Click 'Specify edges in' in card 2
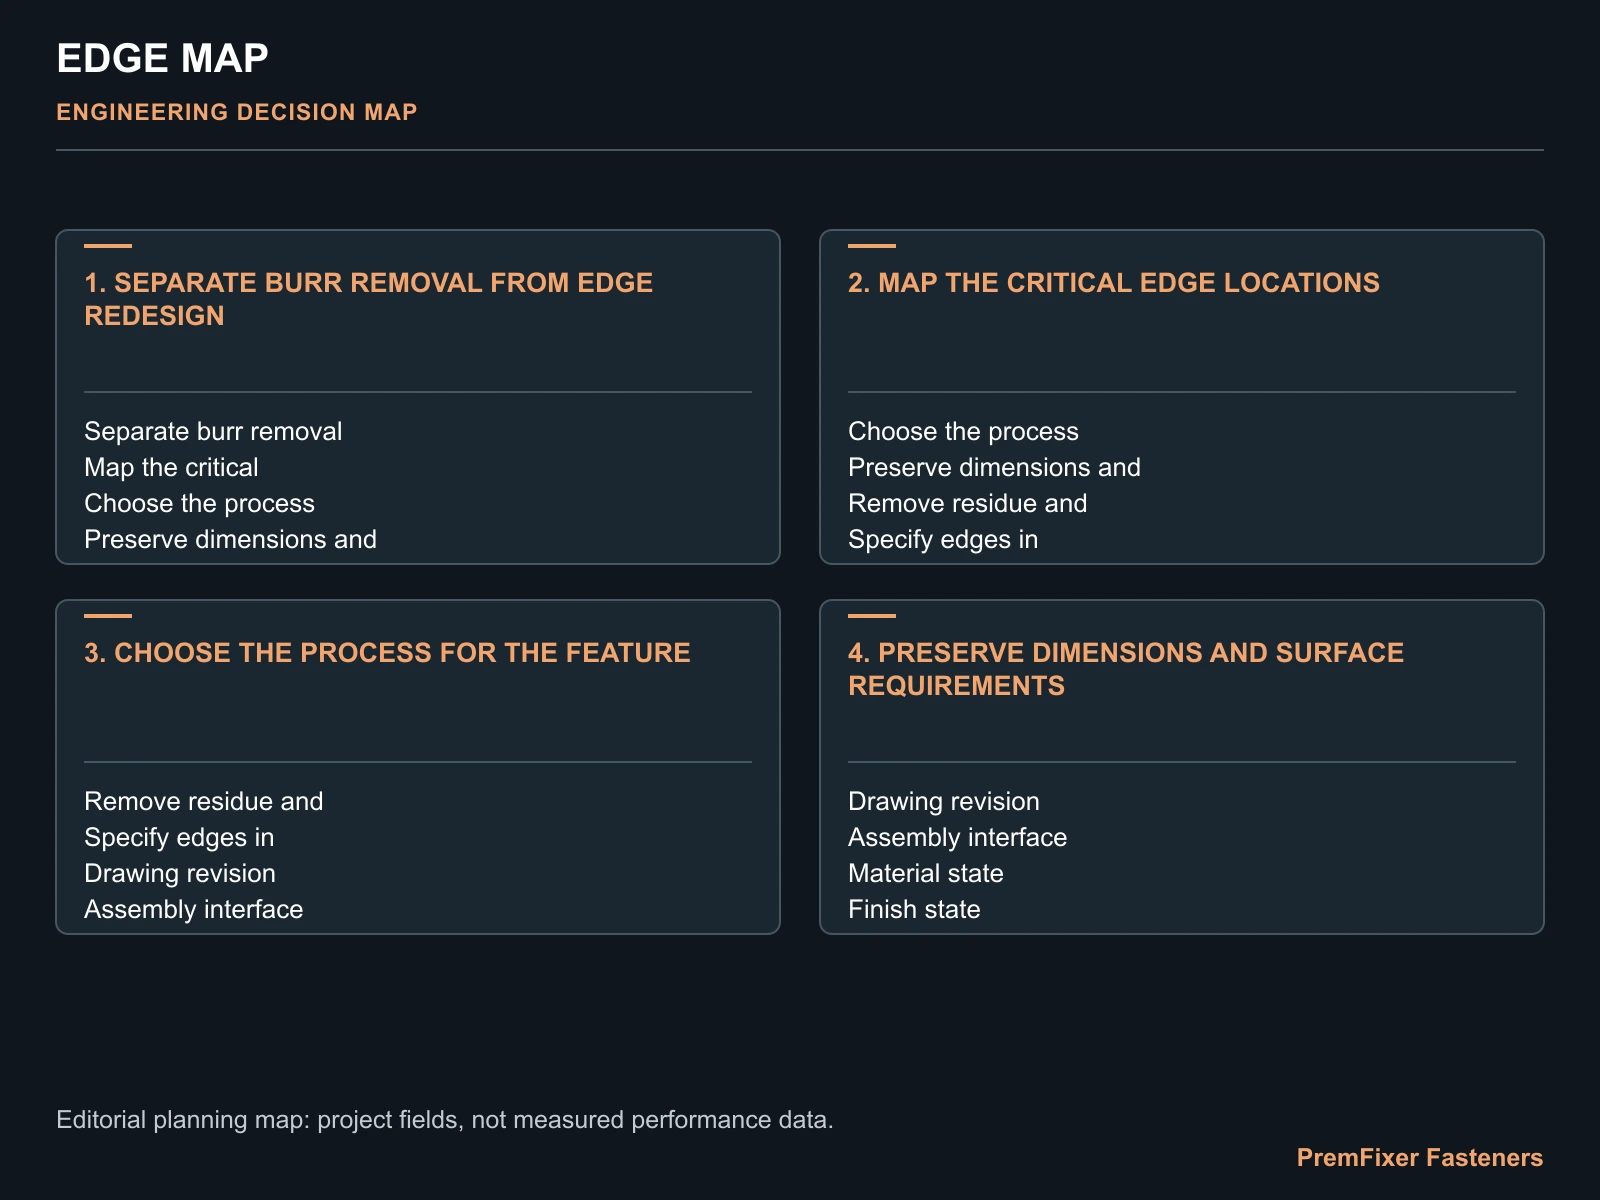Screen dimensions: 1600x1200 (944, 539)
